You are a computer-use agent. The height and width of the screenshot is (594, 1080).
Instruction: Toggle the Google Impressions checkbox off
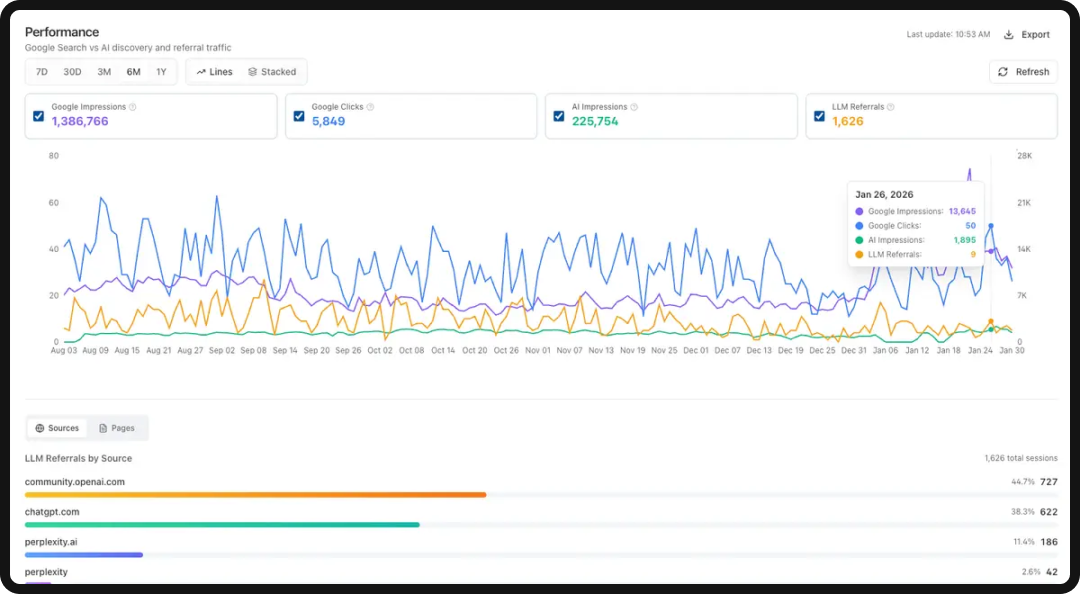pyautogui.click(x=38, y=116)
